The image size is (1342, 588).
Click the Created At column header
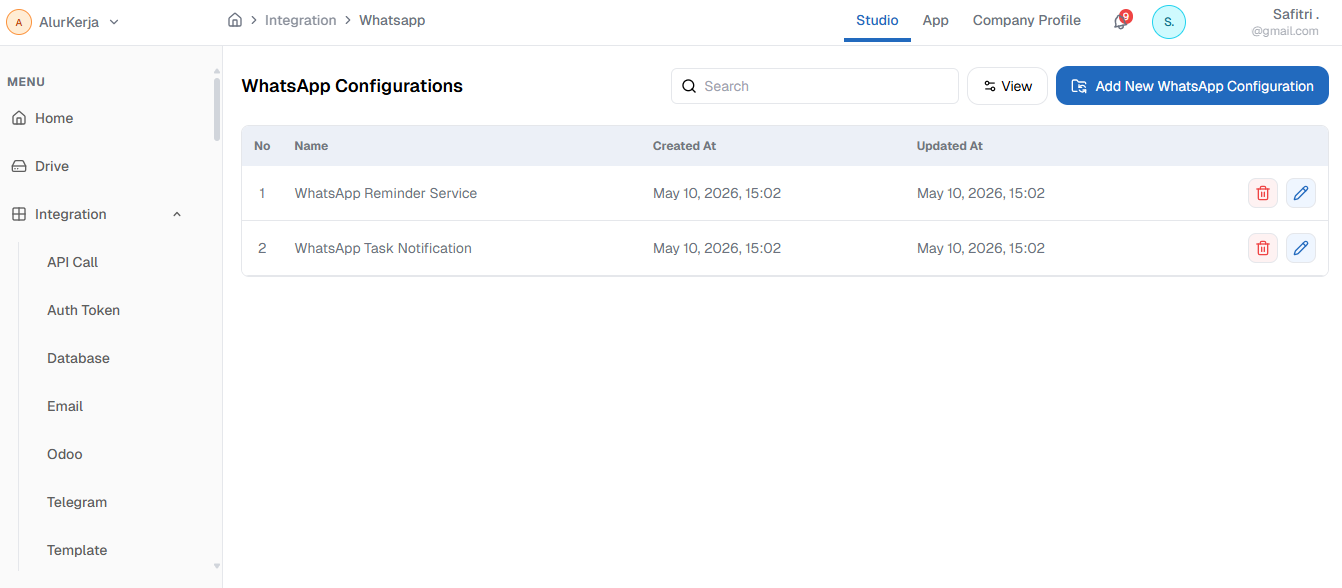684,146
